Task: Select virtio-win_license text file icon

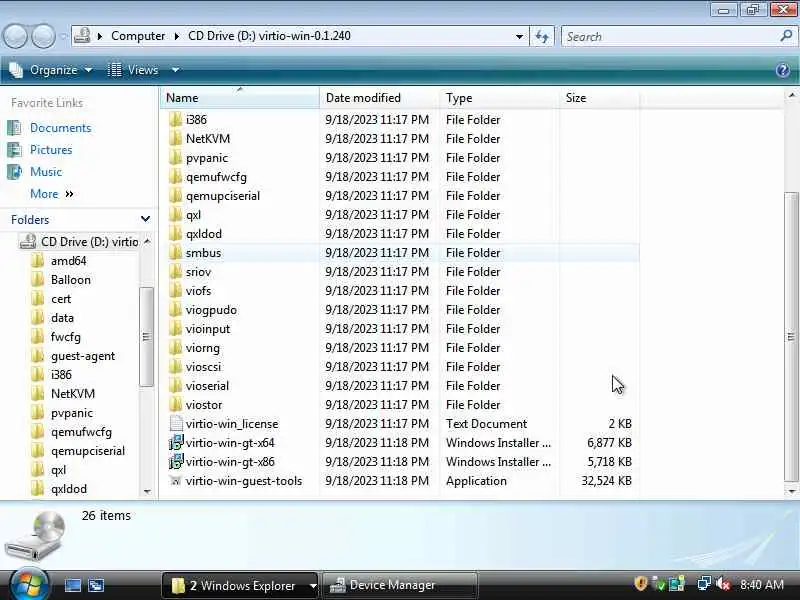Action: pyautogui.click(x=176, y=424)
